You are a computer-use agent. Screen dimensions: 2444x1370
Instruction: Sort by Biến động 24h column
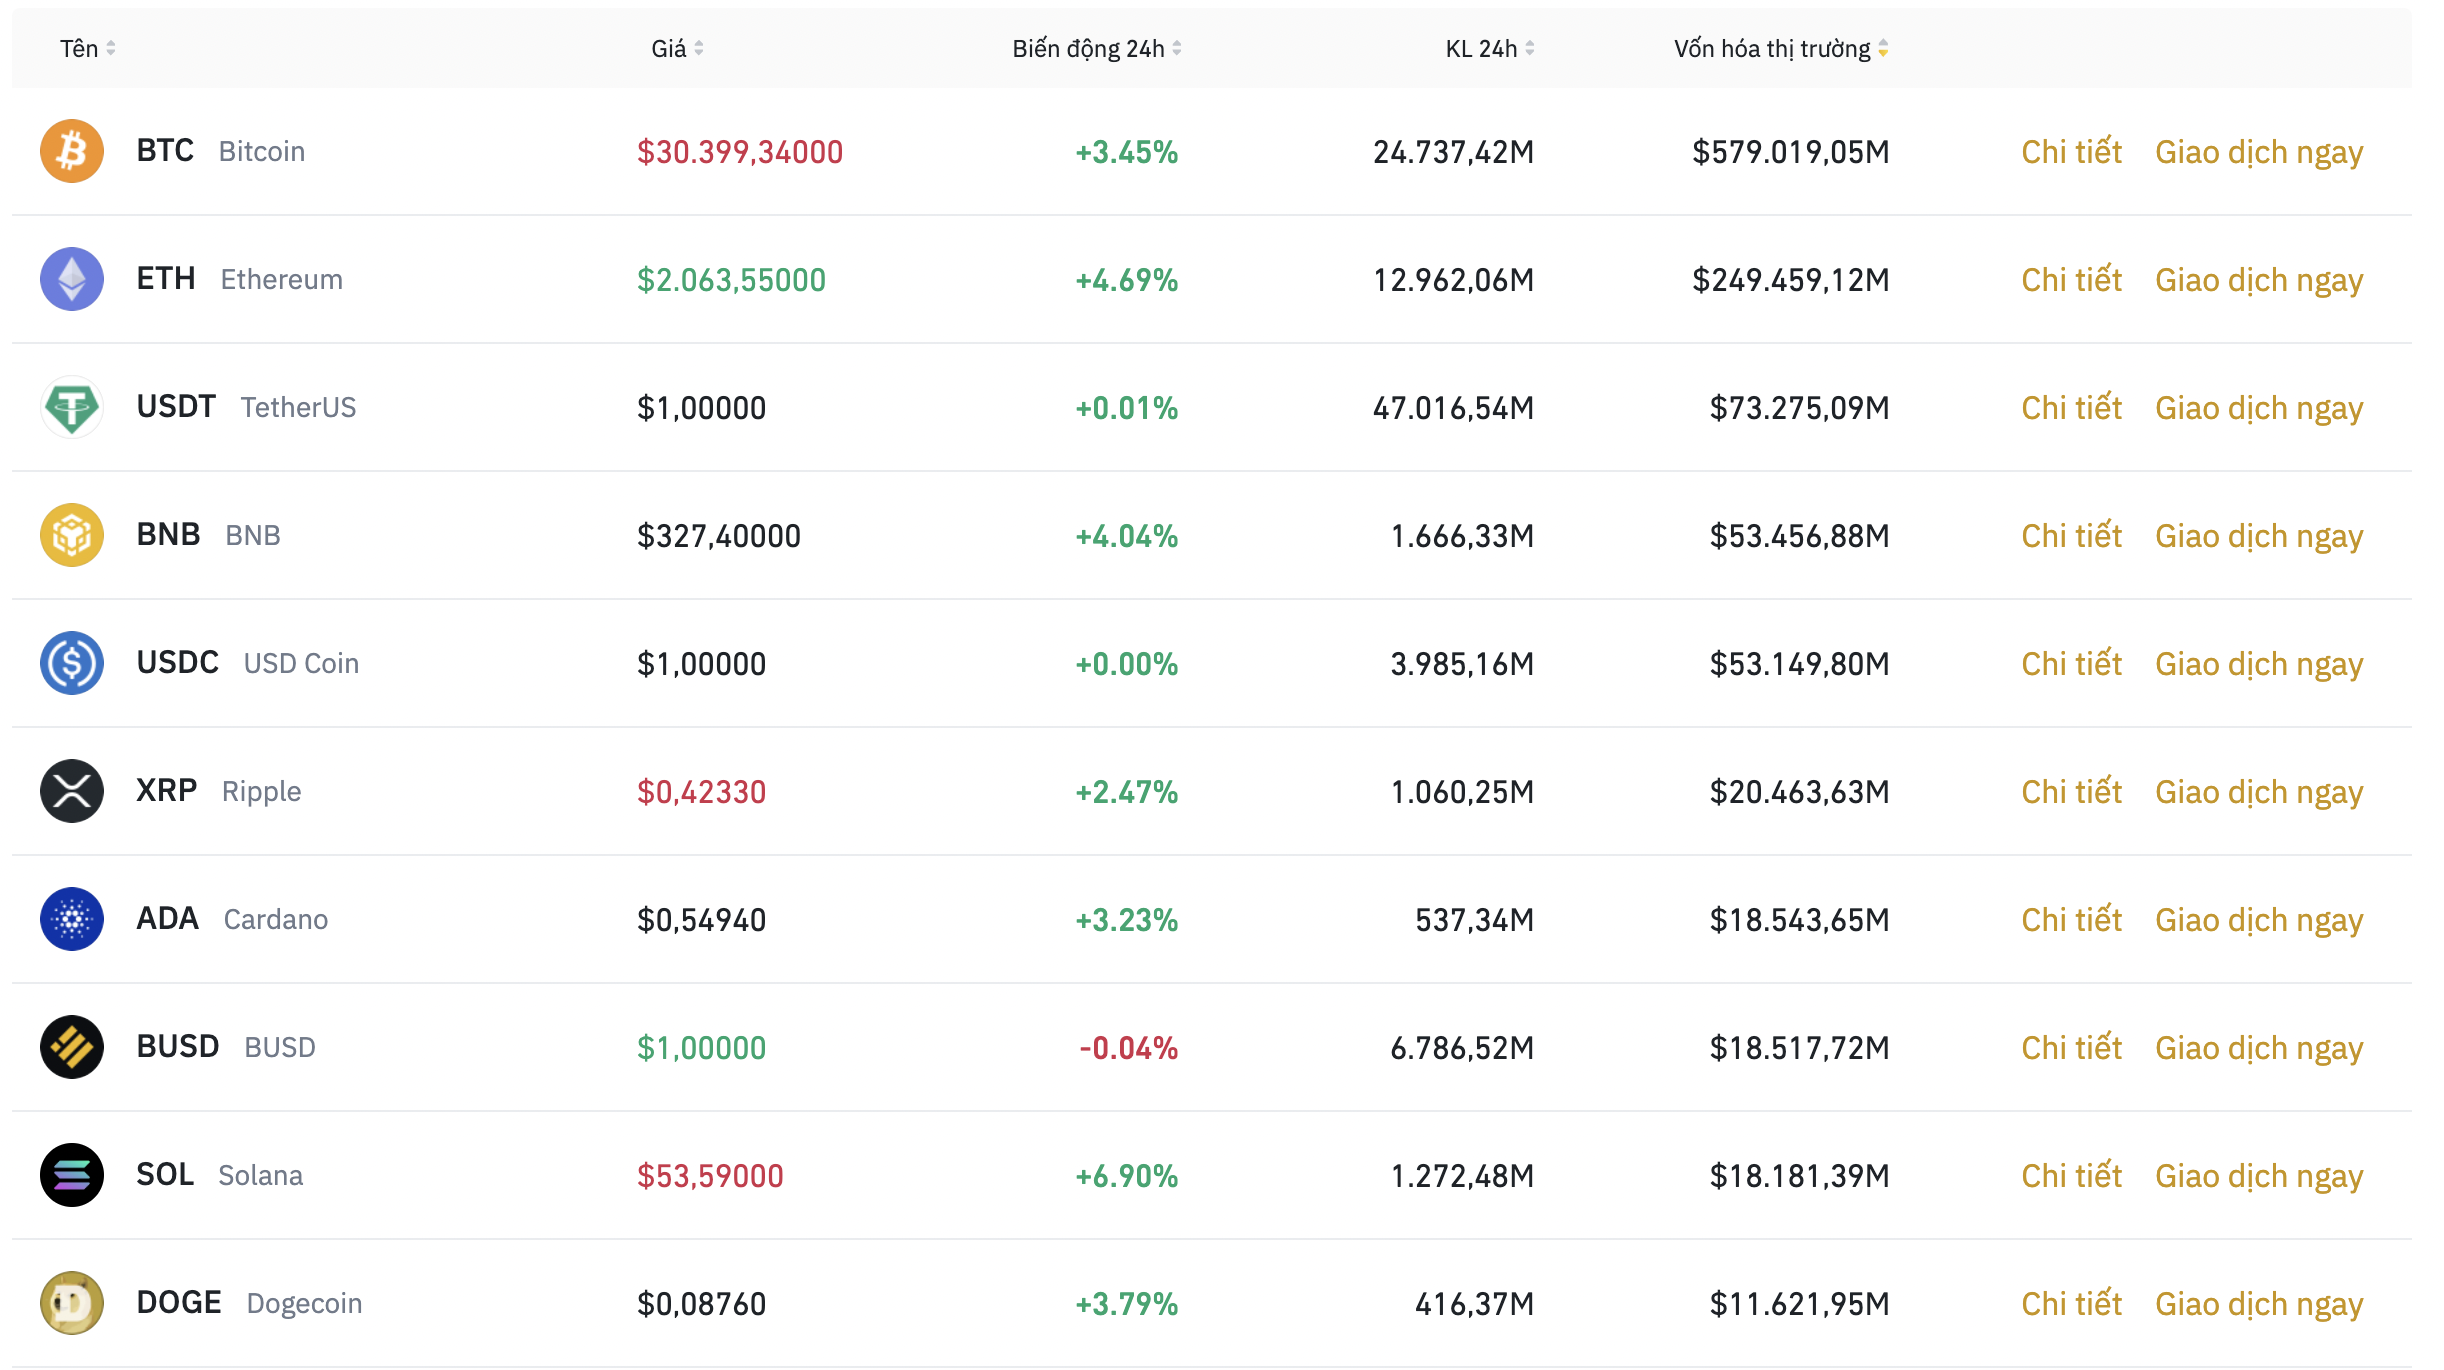1097,48
